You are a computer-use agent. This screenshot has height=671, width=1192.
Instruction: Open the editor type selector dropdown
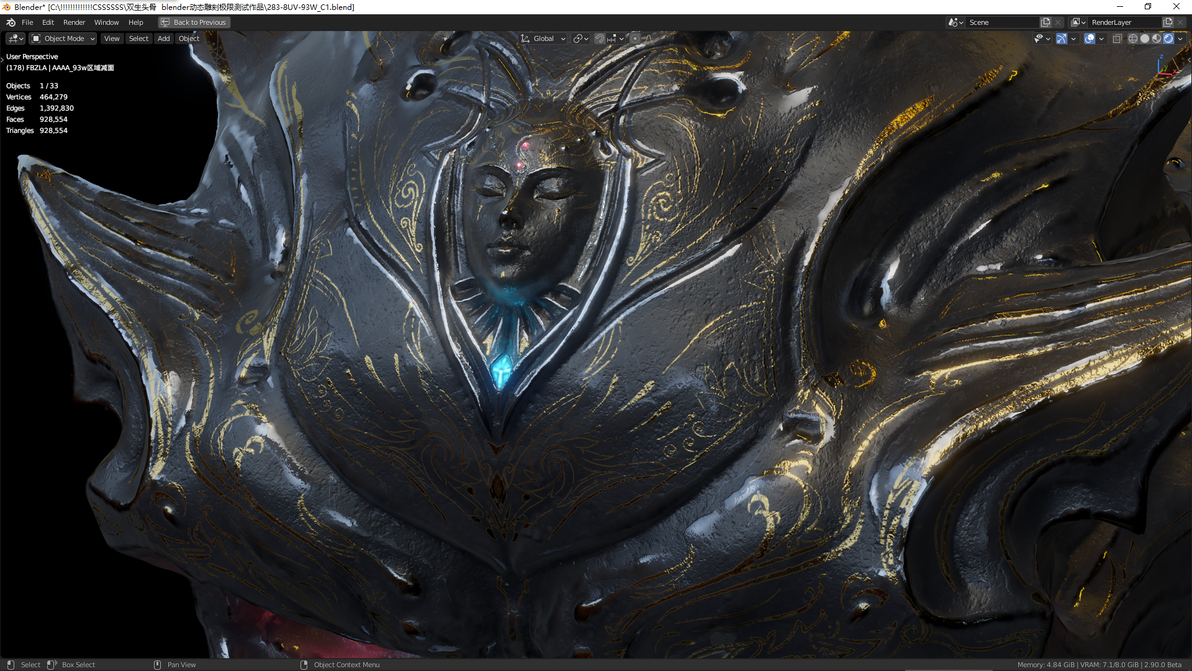tap(15, 38)
